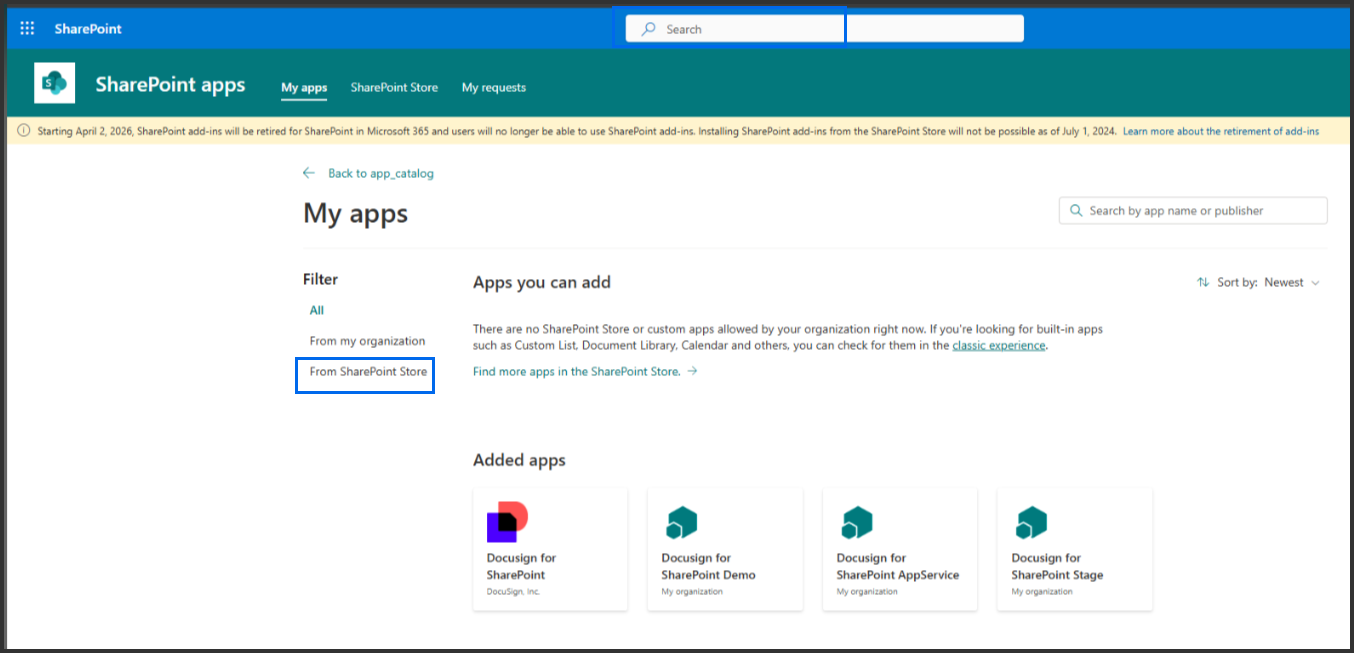The image size is (1354, 653).
Task: Click the top search magnifier icon
Action: click(x=648, y=29)
